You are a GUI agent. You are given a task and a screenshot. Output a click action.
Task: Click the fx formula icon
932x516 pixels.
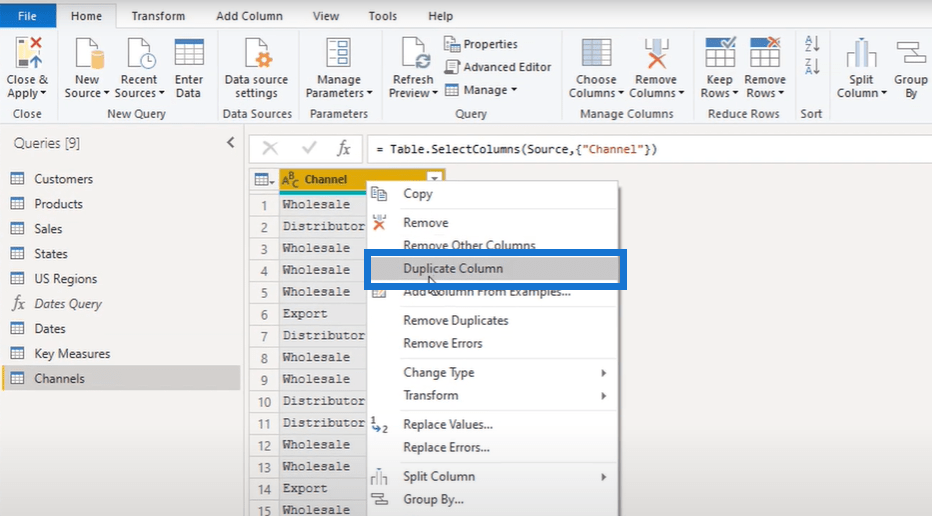(x=344, y=148)
